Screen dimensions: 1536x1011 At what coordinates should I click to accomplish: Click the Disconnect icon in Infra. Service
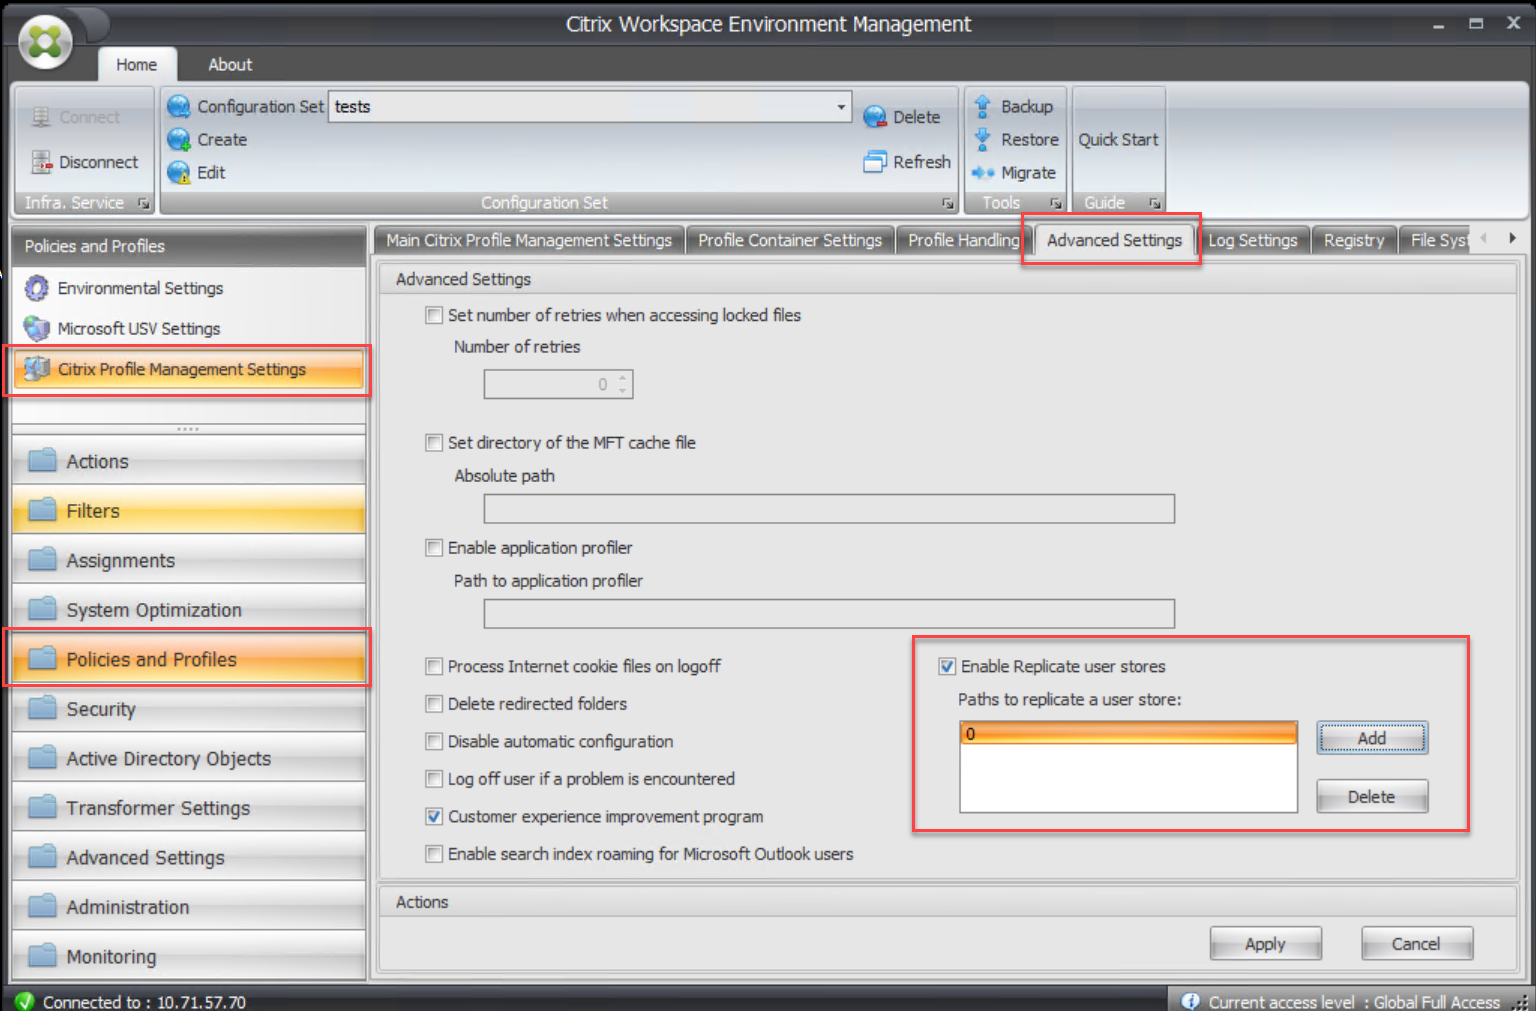point(41,162)
